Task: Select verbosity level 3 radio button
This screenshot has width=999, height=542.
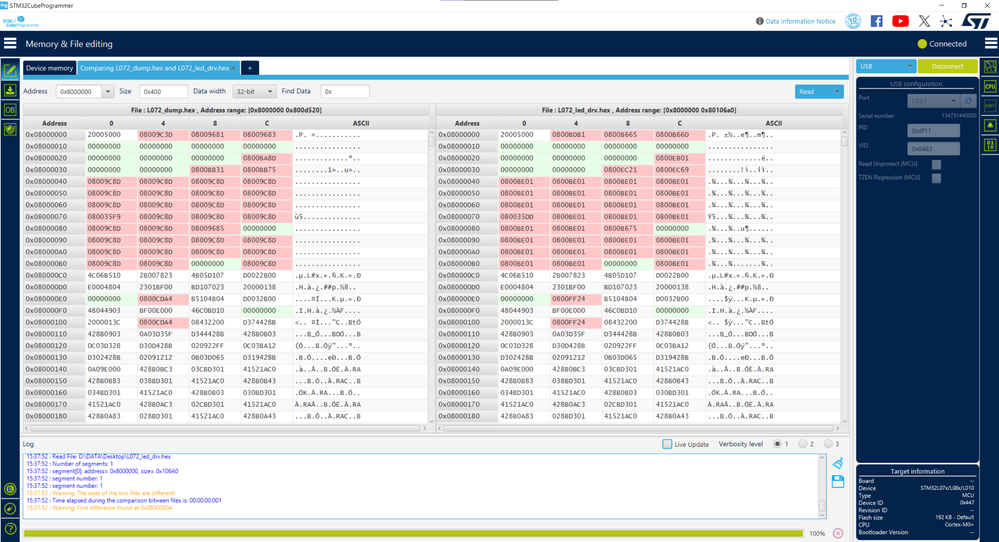Action: 828,444
